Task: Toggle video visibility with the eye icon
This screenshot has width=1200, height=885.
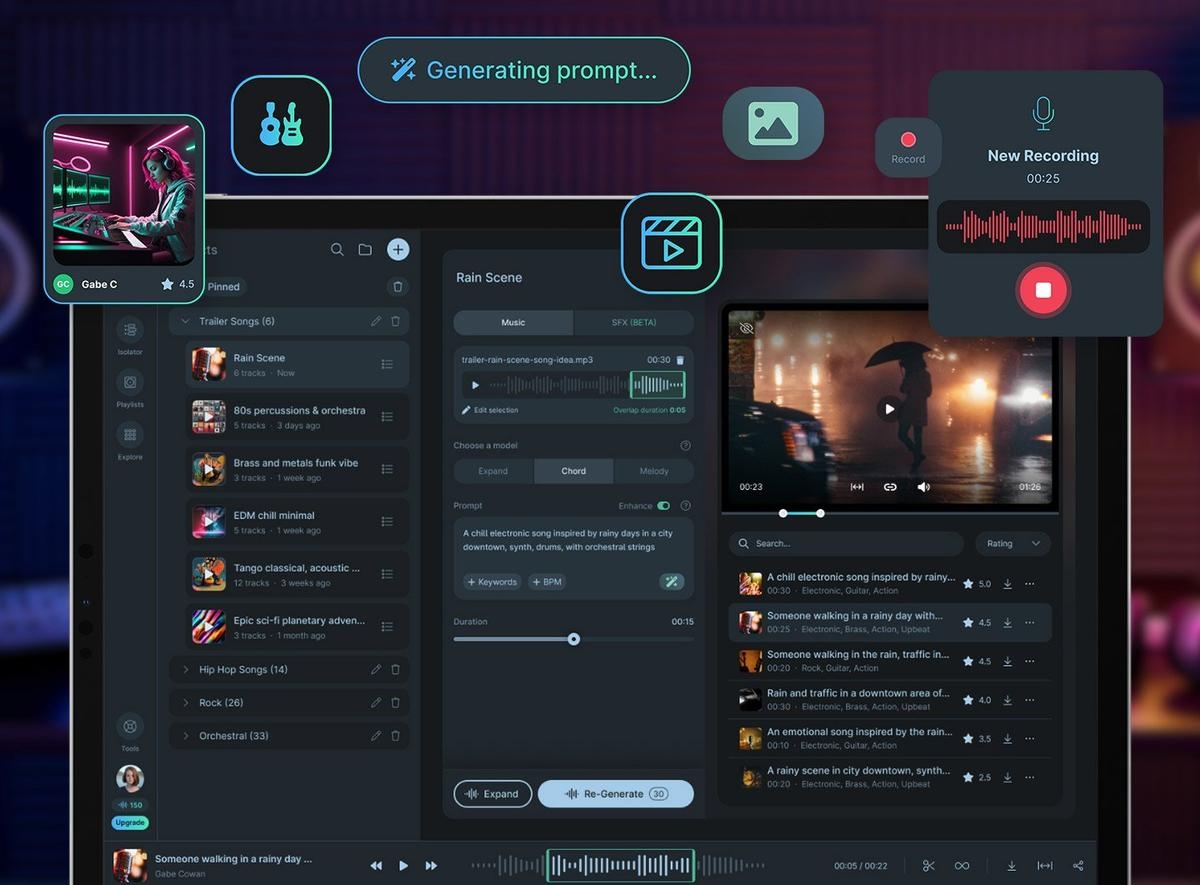Action: (746, 328)
